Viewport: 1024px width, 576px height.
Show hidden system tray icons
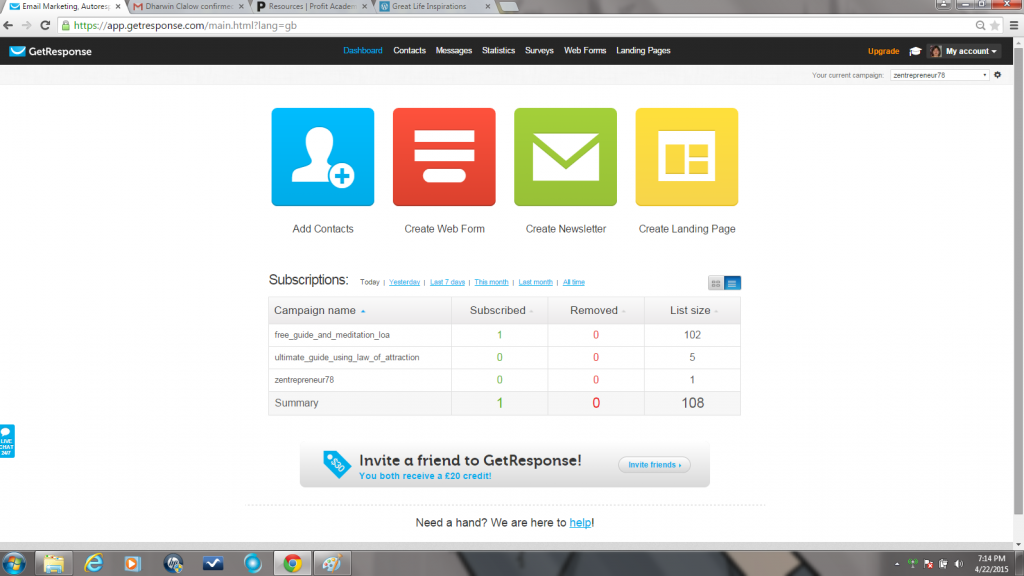point(897,564)
